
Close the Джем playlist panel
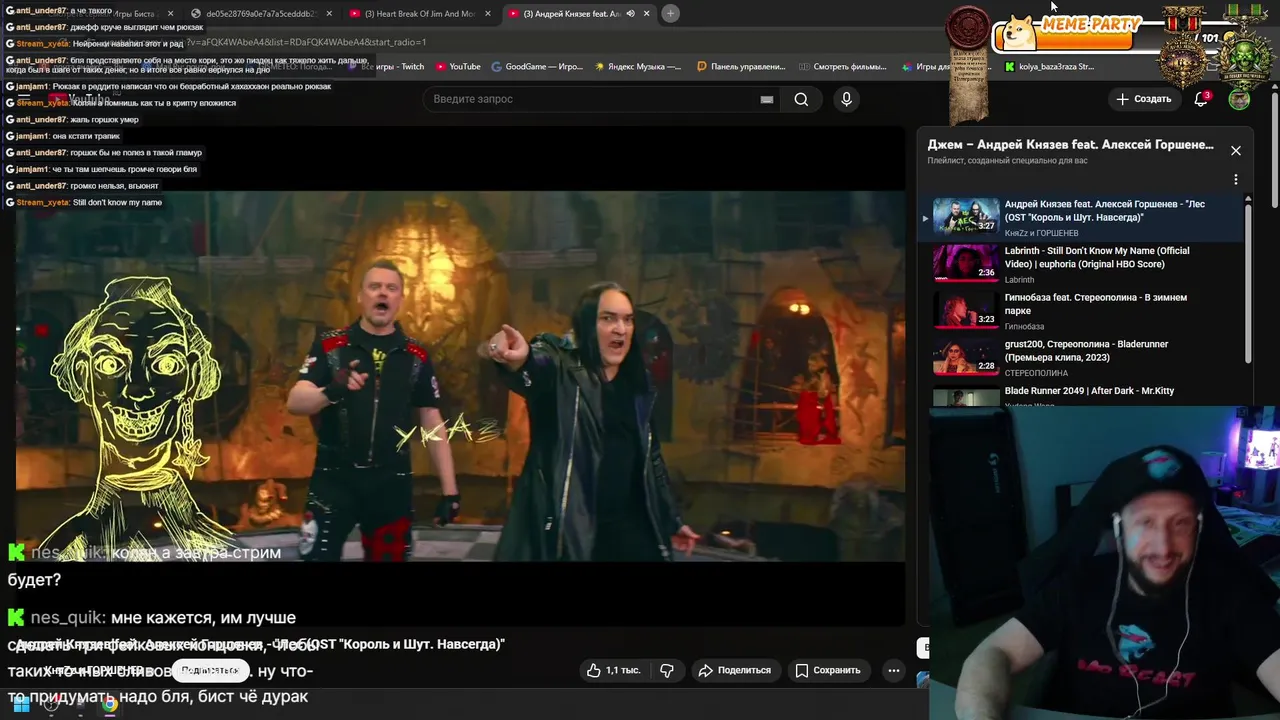1236,150
